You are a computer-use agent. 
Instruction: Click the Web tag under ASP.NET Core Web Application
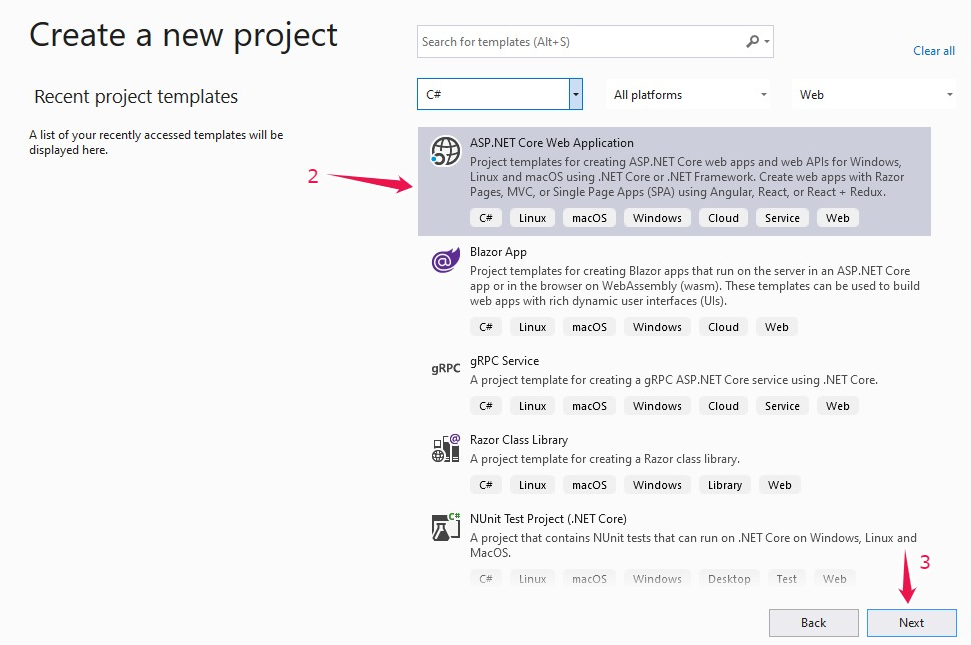coord(837,218)
